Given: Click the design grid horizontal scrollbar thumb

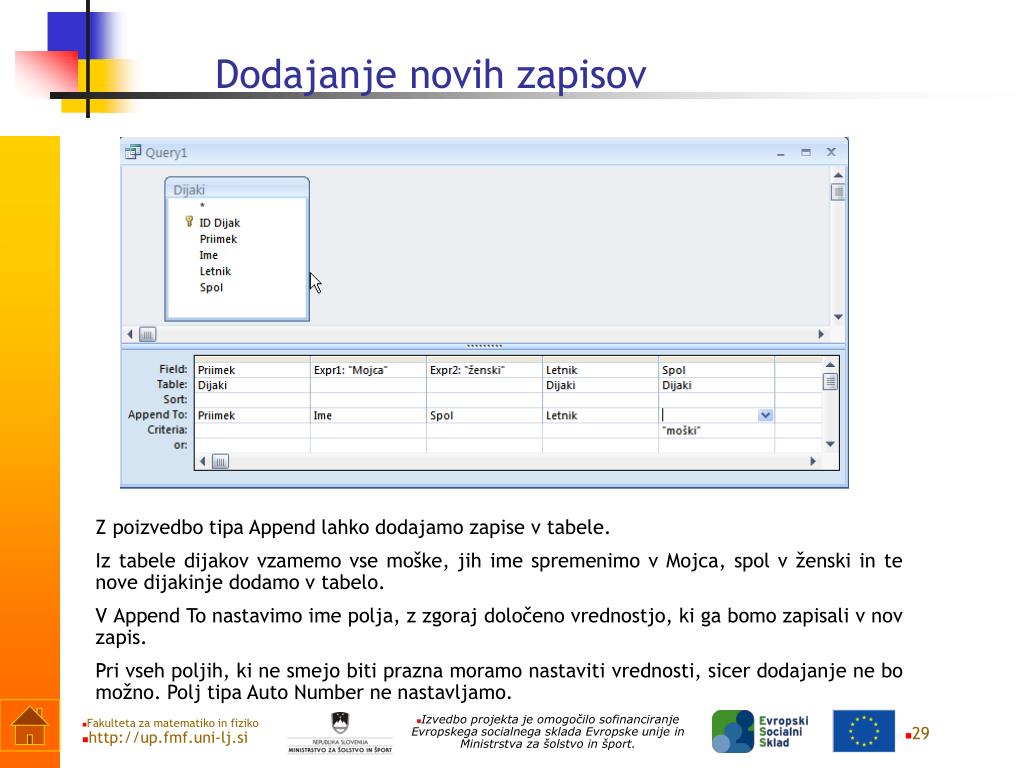Looking at the screenshot, I should pos(220,462).
